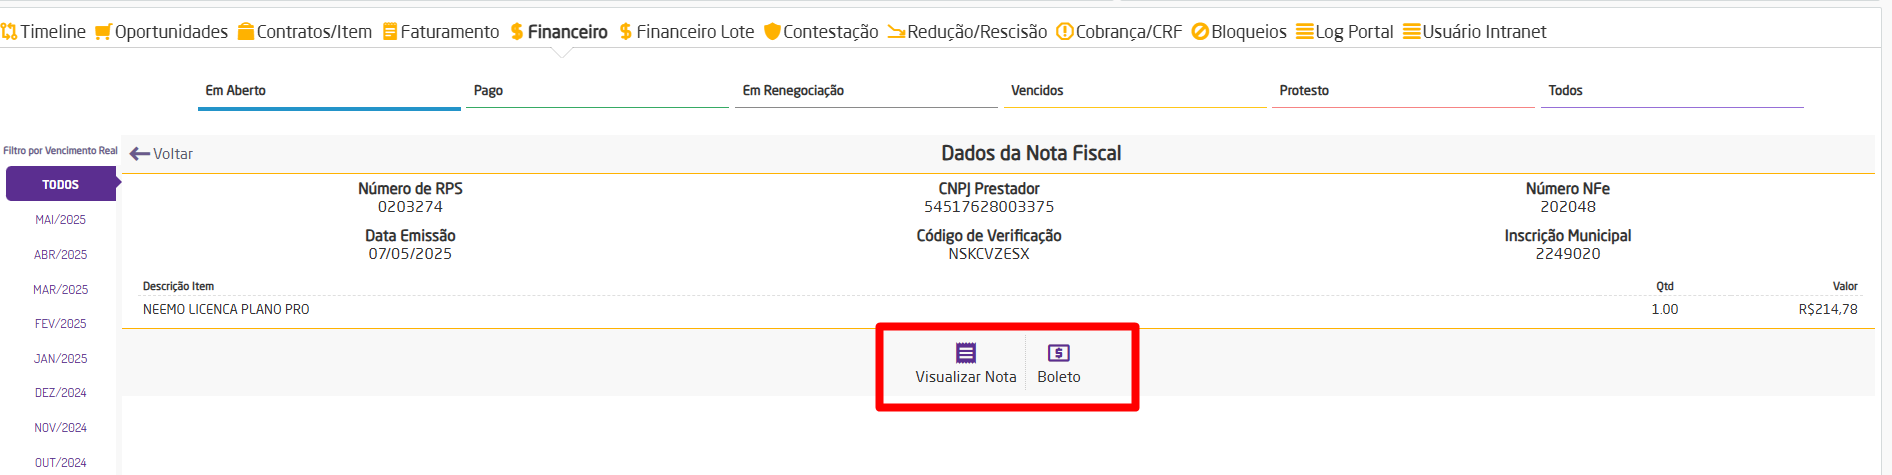Switch to the Pago tab
This screenshot has height=475, width=1892.
pyautogui.click(x=597, y=91)
